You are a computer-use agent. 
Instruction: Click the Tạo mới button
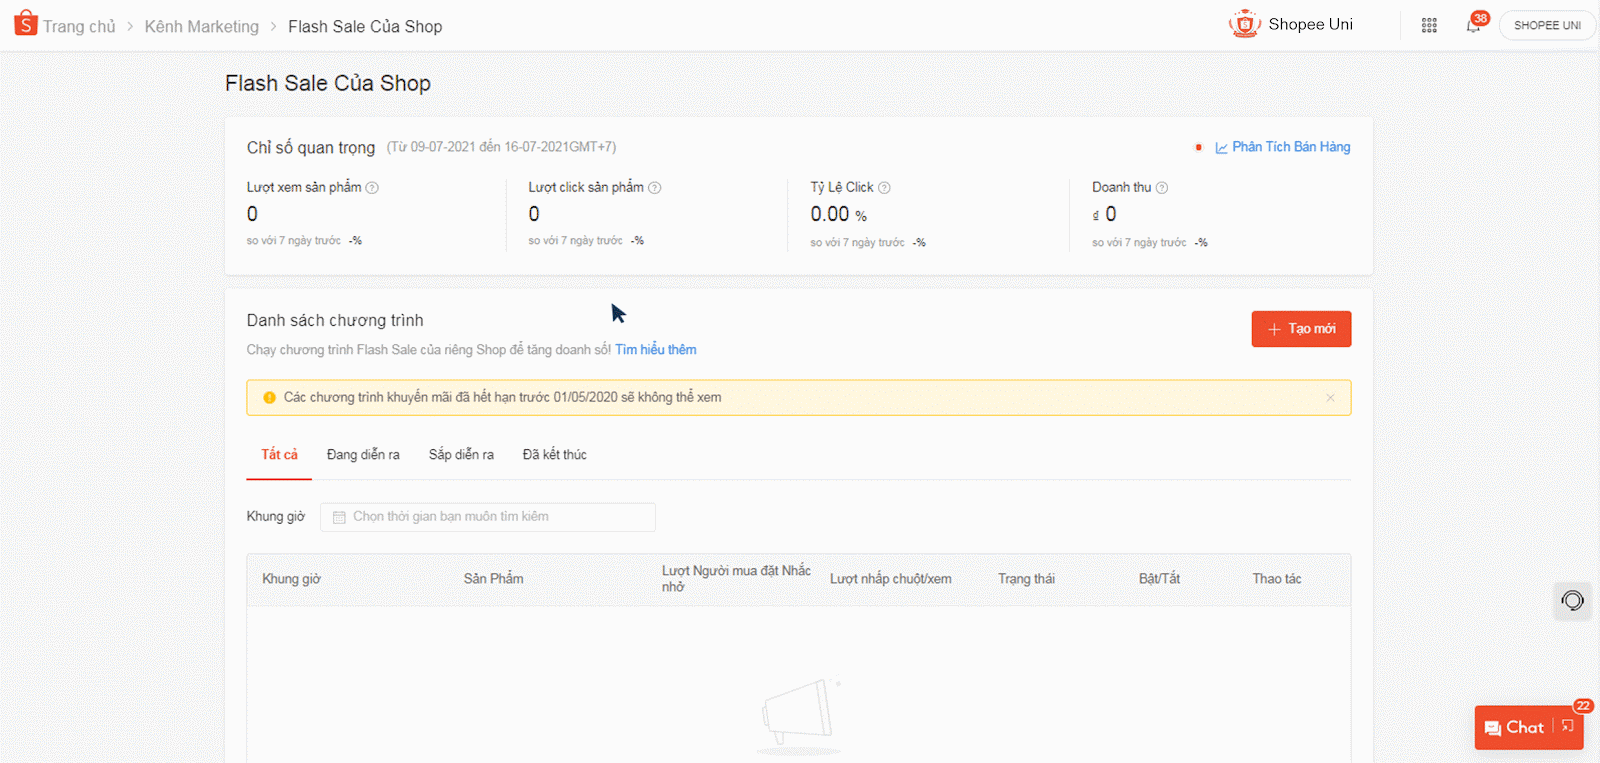pyautogui.click(x=1301, y=329)
